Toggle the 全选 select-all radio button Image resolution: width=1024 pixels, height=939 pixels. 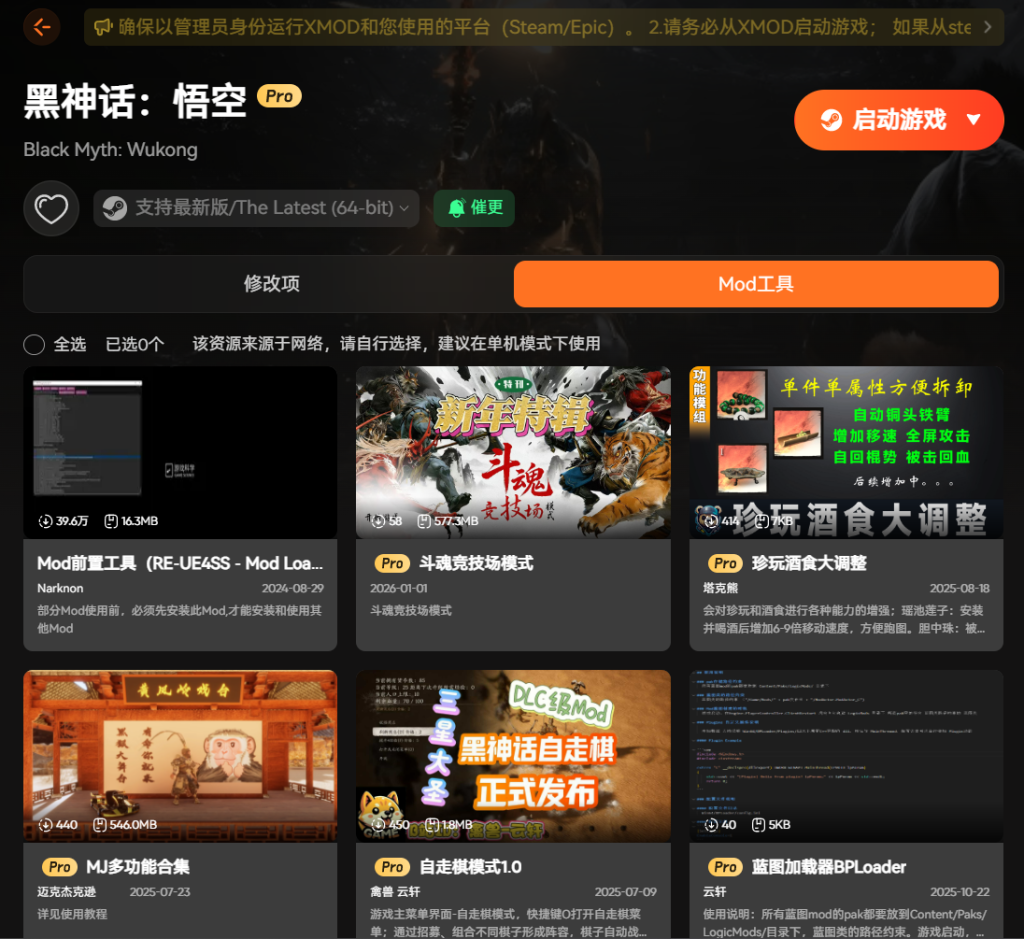click(34, 344)
